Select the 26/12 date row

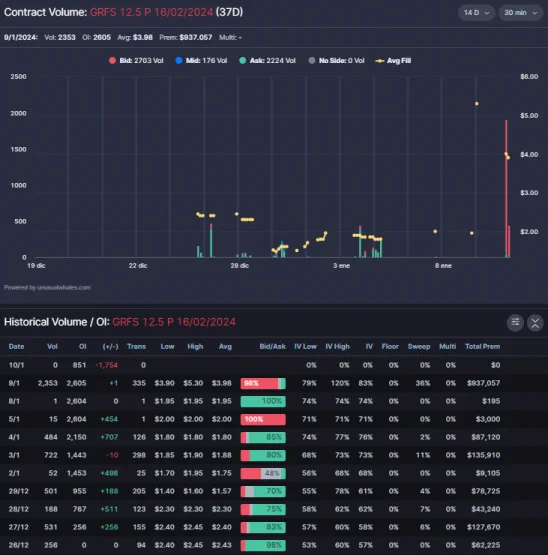click(x=274, y=545)
